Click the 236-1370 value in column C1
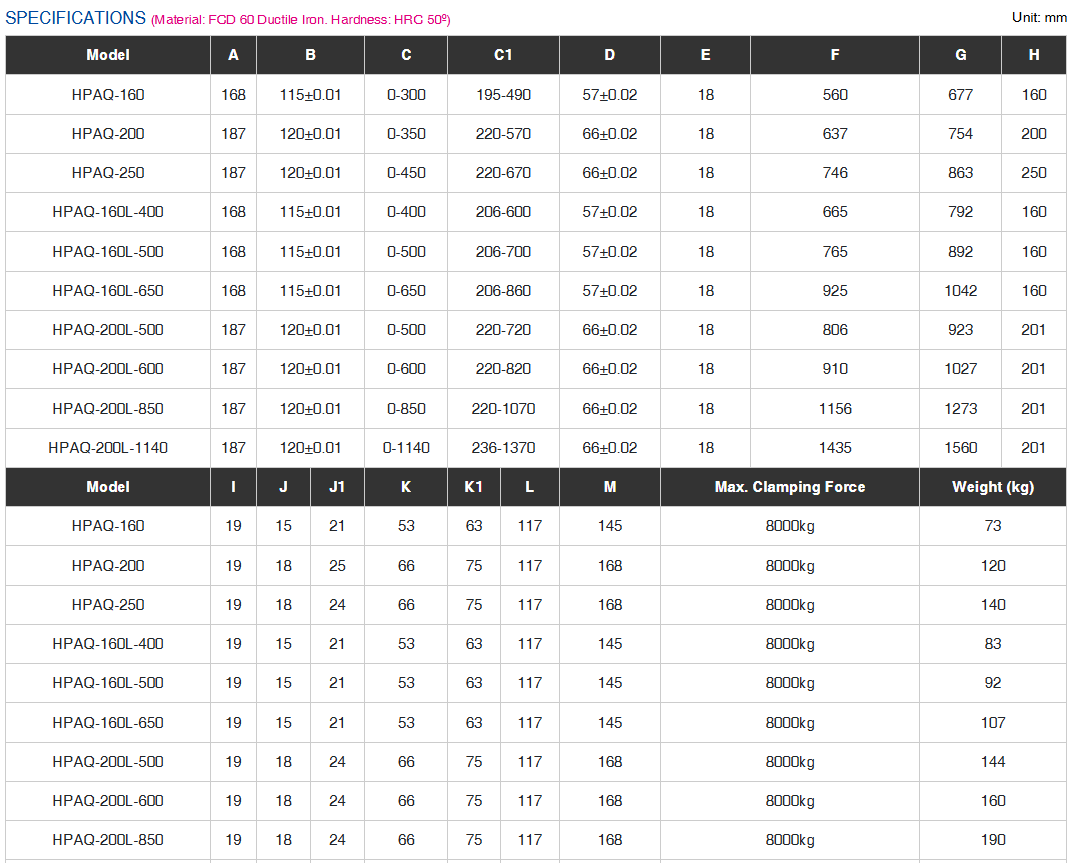Screen dimensions: 1070x863 click(503, 448)
